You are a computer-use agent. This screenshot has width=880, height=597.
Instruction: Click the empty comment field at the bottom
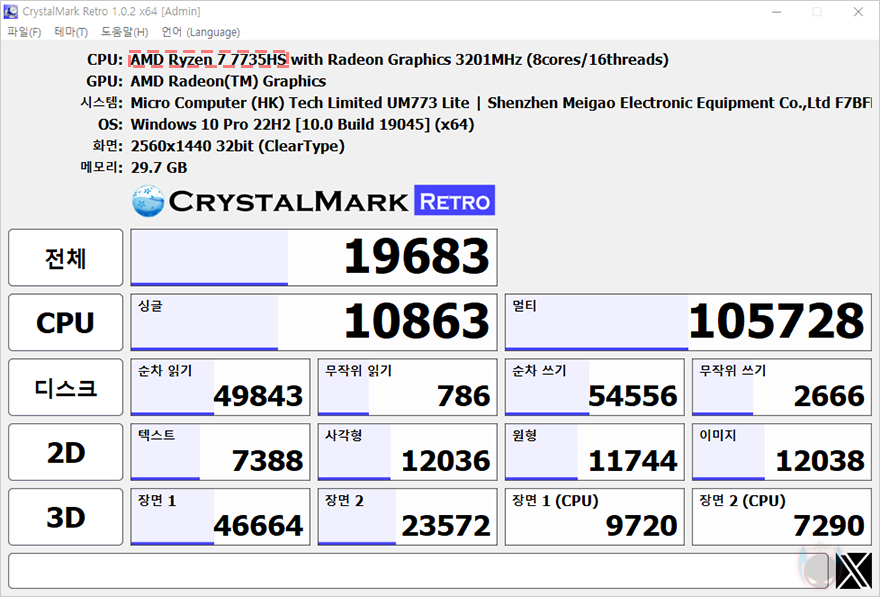(418, 571)
